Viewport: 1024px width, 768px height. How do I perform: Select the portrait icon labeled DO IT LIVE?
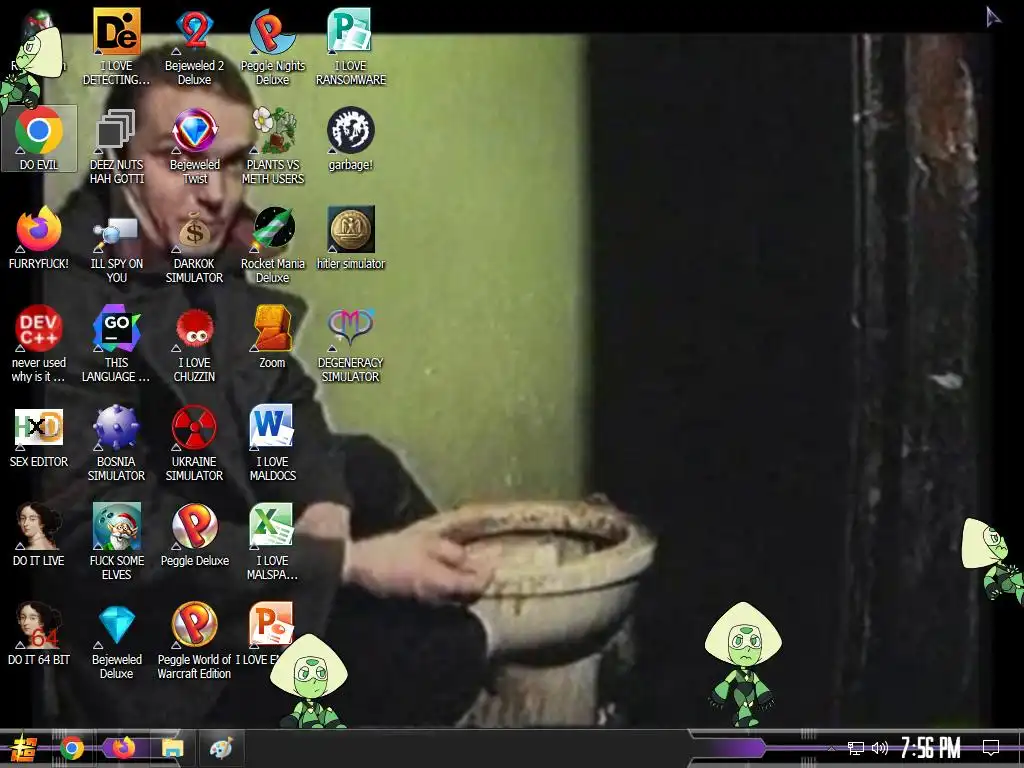[39, 526]
